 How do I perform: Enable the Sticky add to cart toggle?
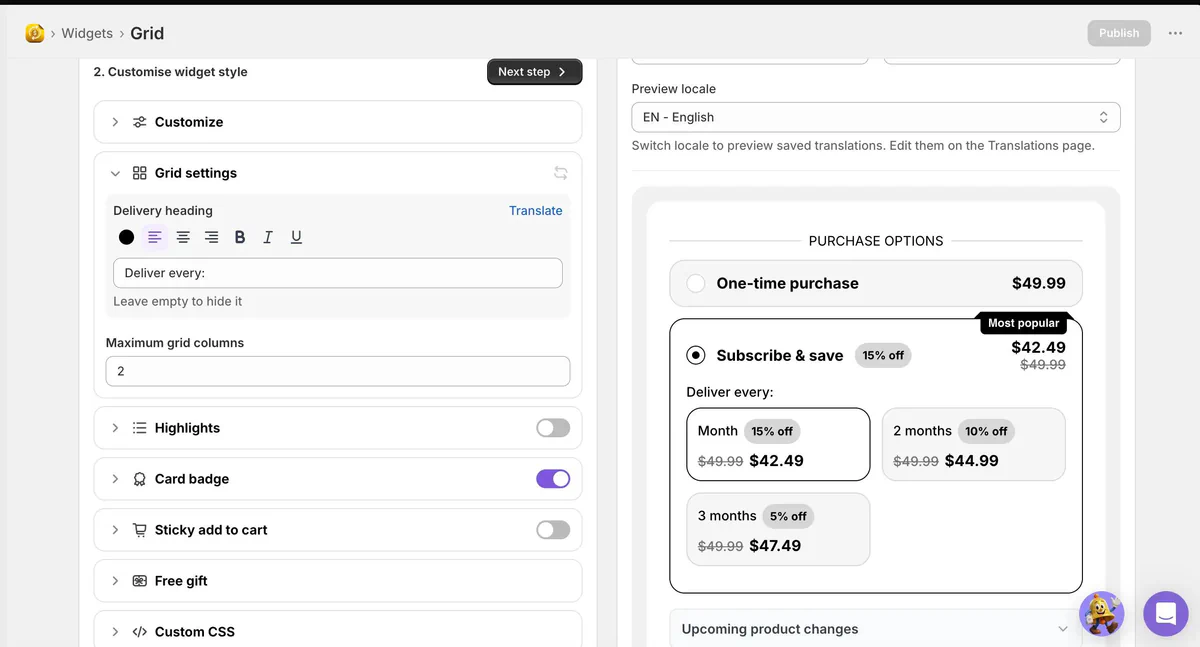pyautogui.click(x=553, y=530)
